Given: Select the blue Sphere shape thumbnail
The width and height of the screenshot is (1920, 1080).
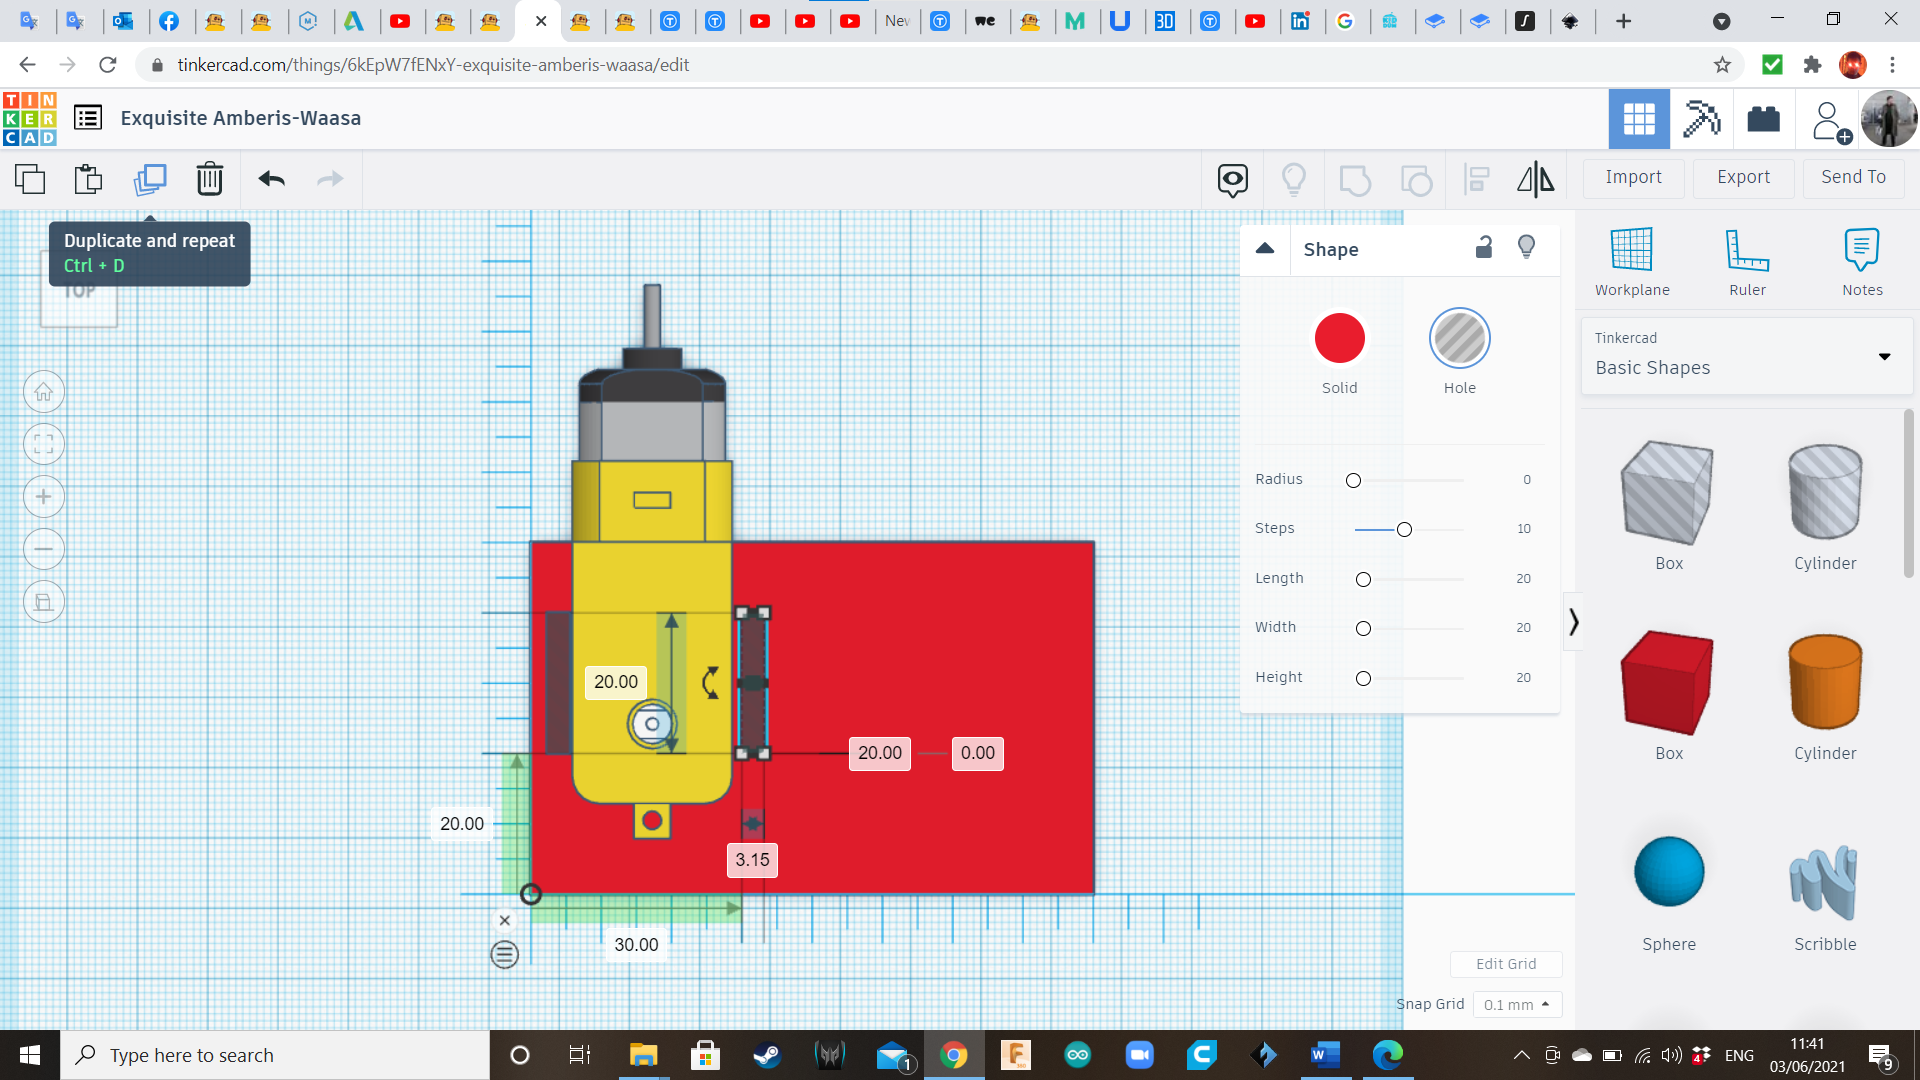Looking at the screenshot, I should (1668, 871).
